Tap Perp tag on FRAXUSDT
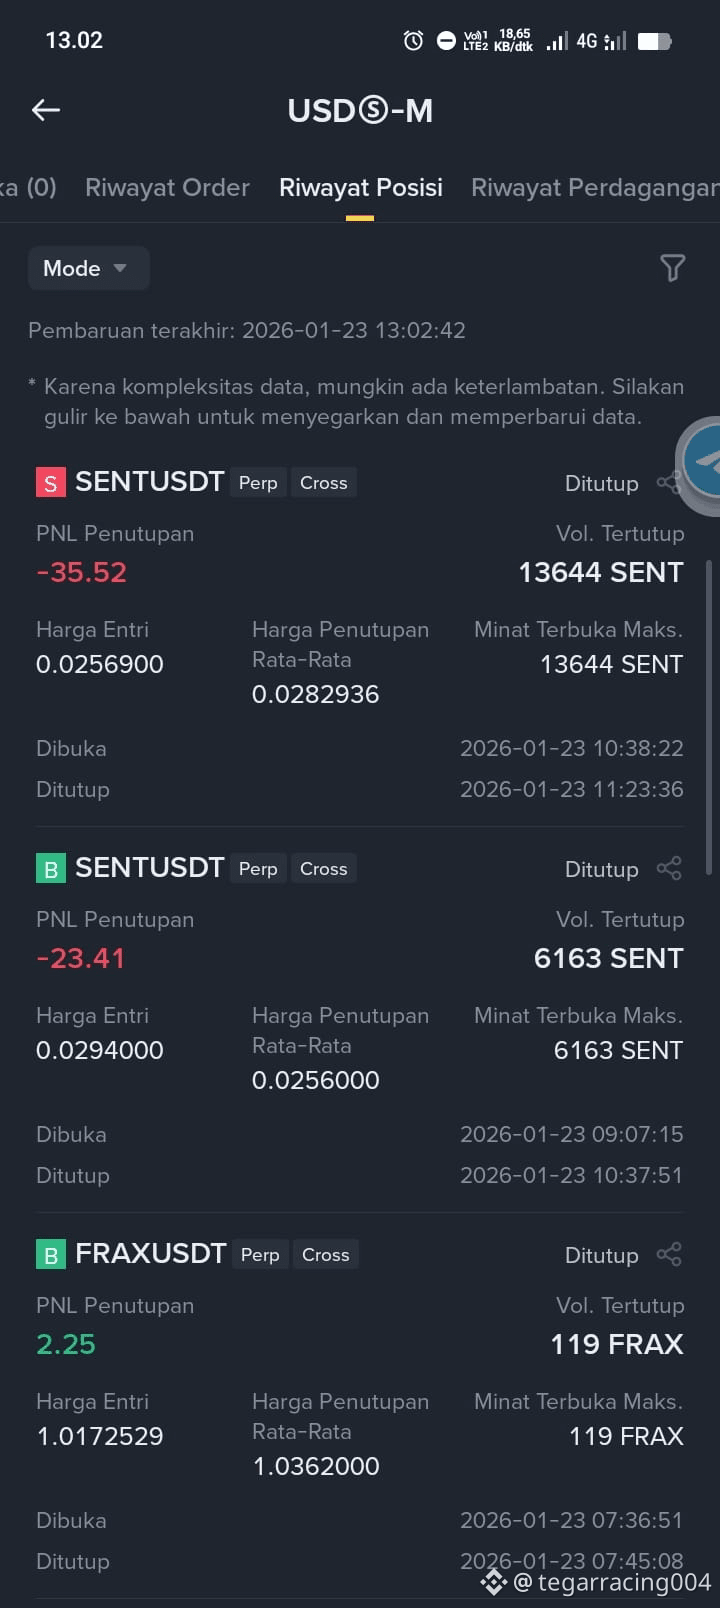Viewport: 720px width, 1608px height. [x=260, y=1255]
